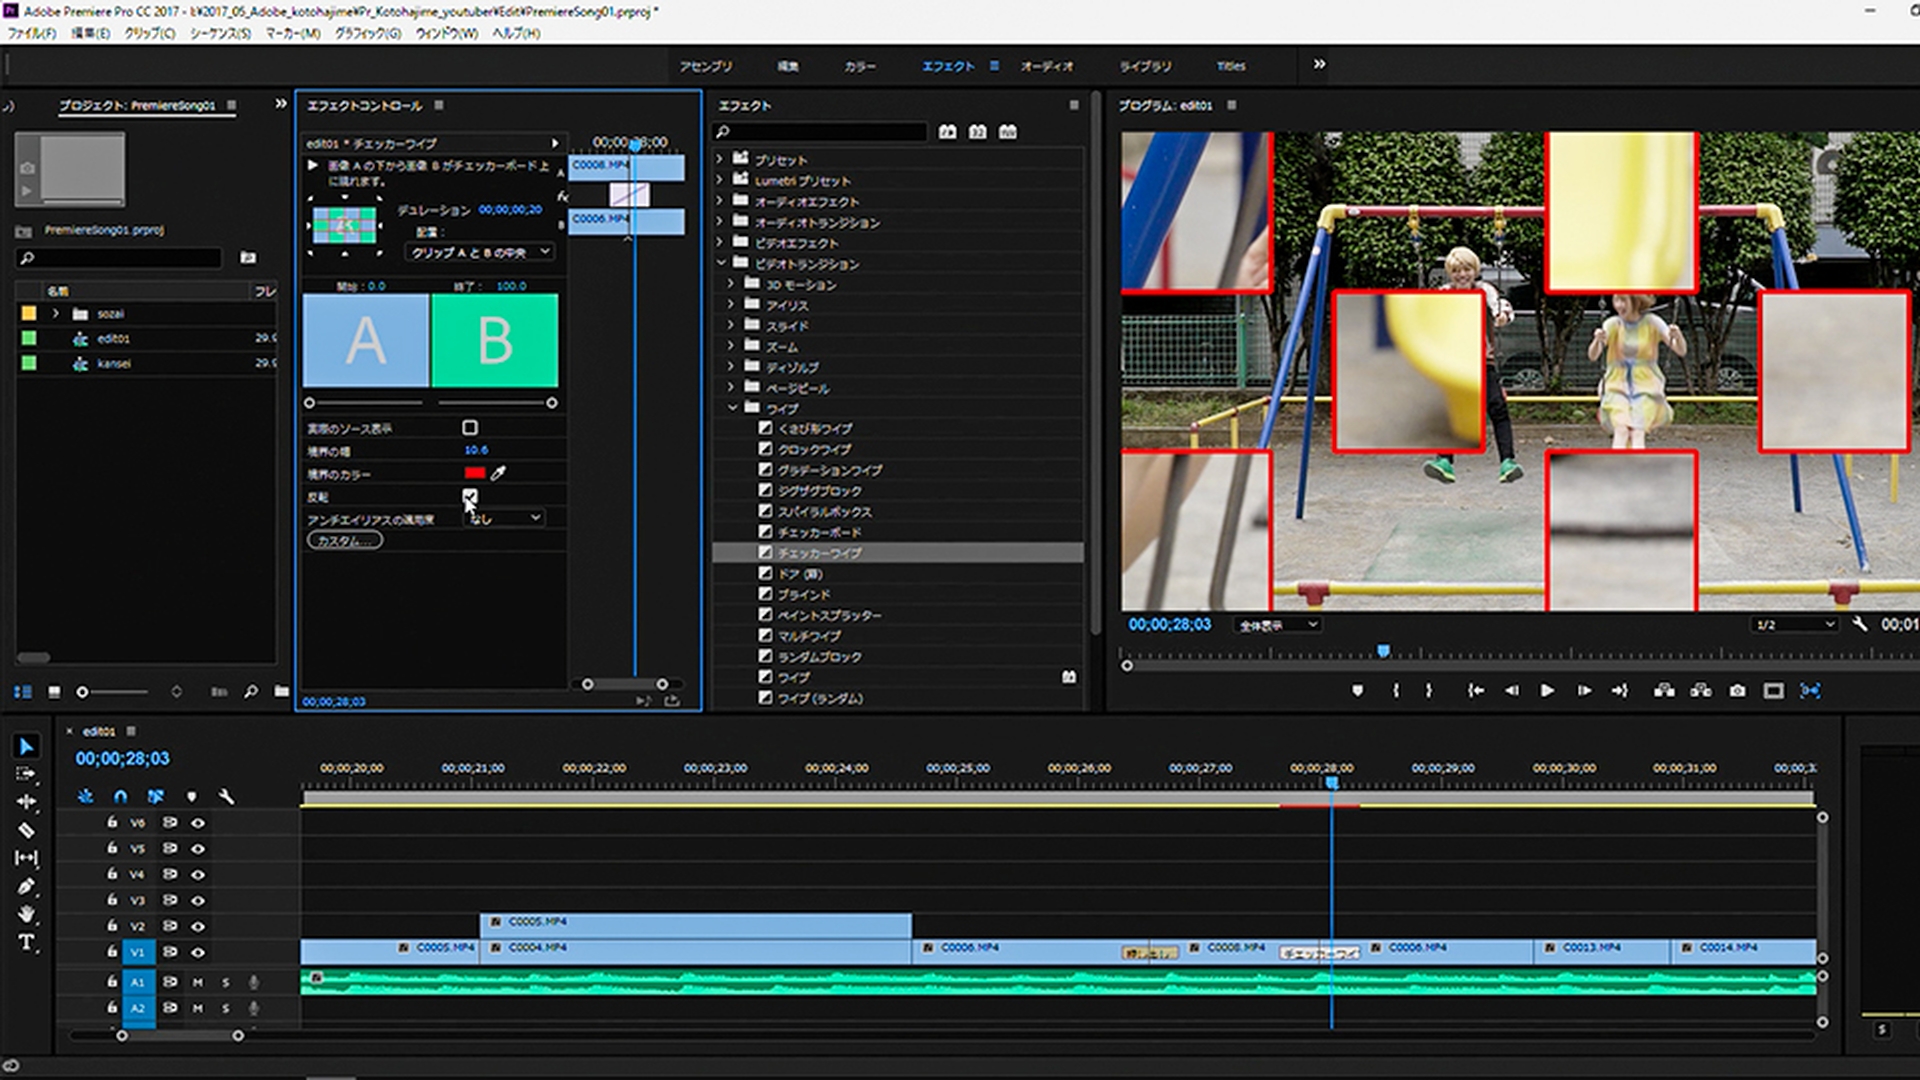Open the 1/2 playback resolution dropdown

[x=1795, y=625]
